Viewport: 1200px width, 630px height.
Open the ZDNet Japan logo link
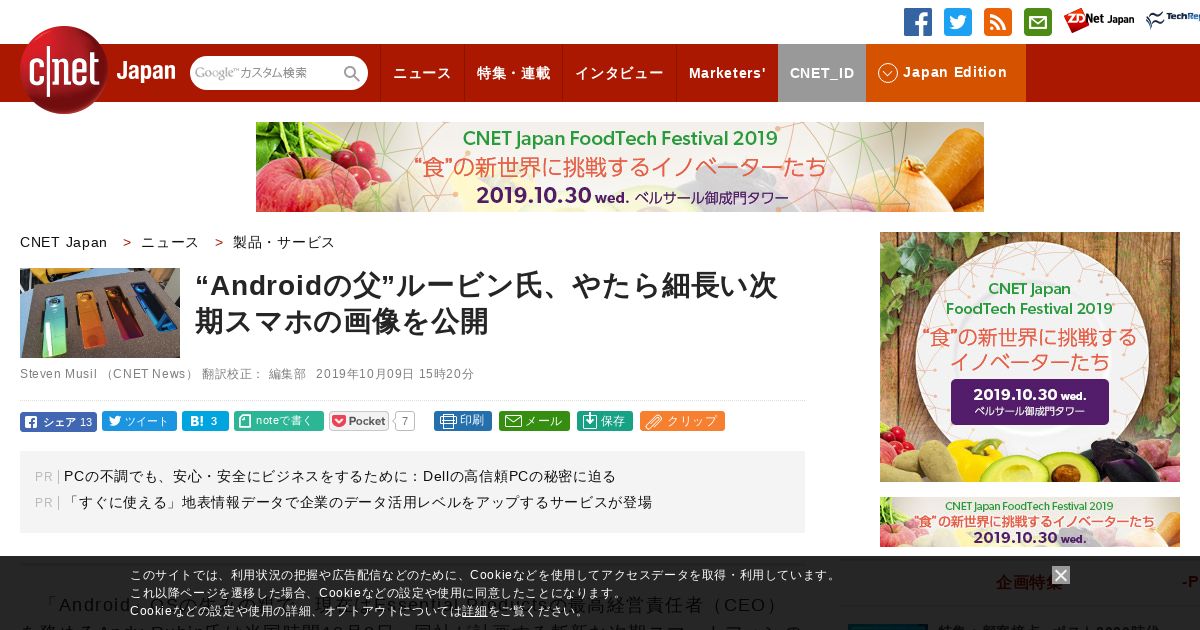pyautogui.click(x=1099, y=20)
